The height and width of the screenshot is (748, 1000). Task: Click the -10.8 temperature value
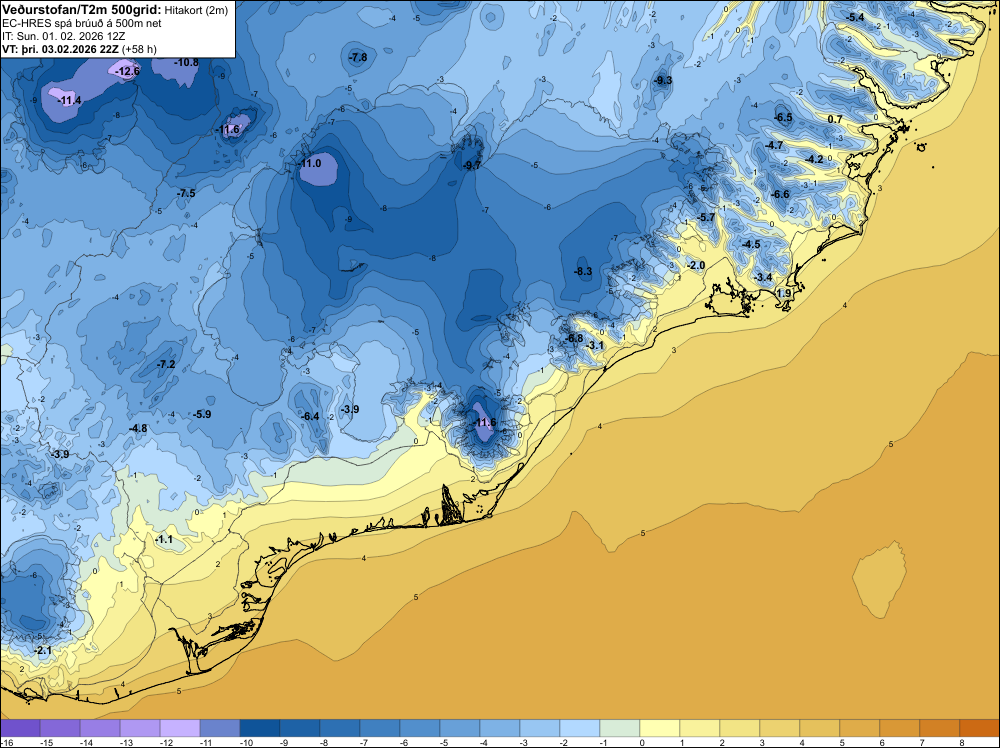[186, 62]
